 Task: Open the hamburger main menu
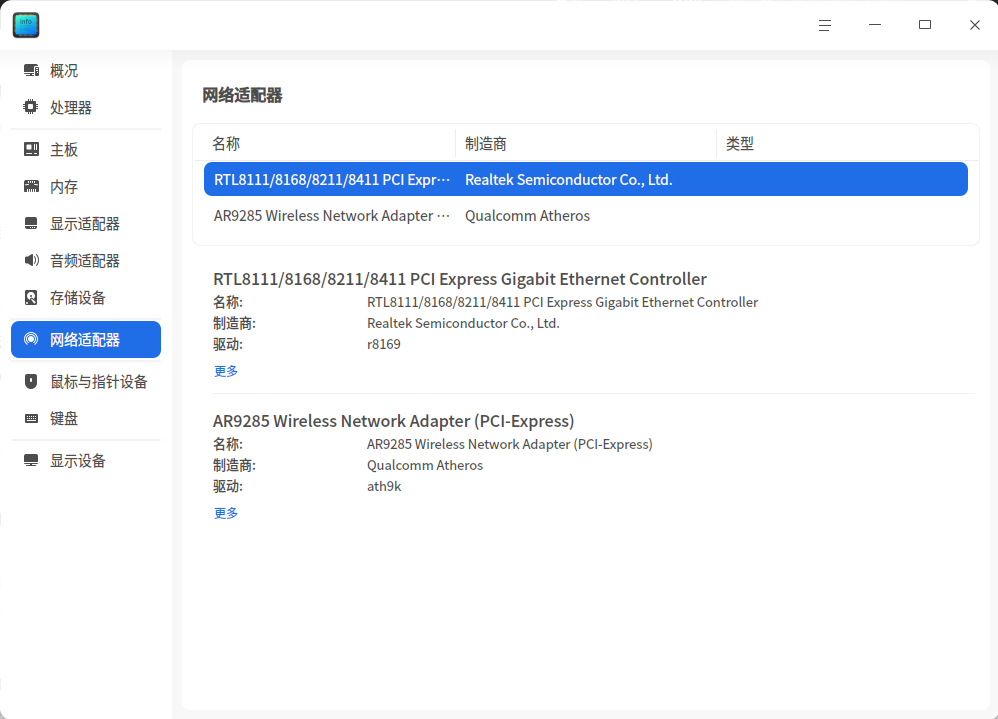825,25
